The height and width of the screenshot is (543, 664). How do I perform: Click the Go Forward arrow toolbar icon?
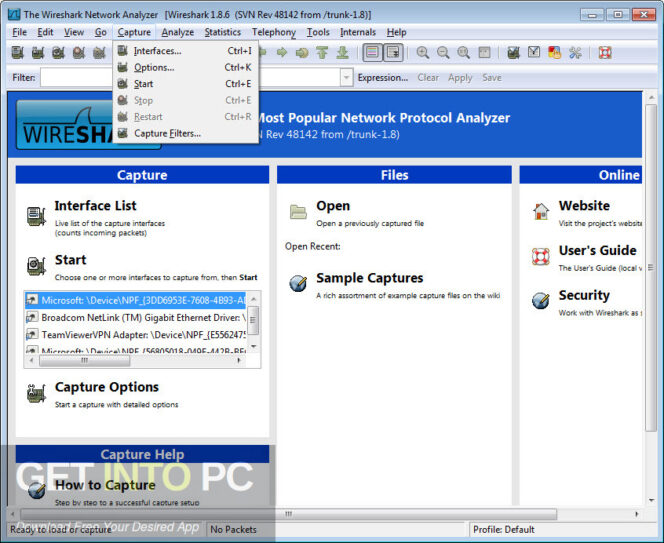click(282, 53)
